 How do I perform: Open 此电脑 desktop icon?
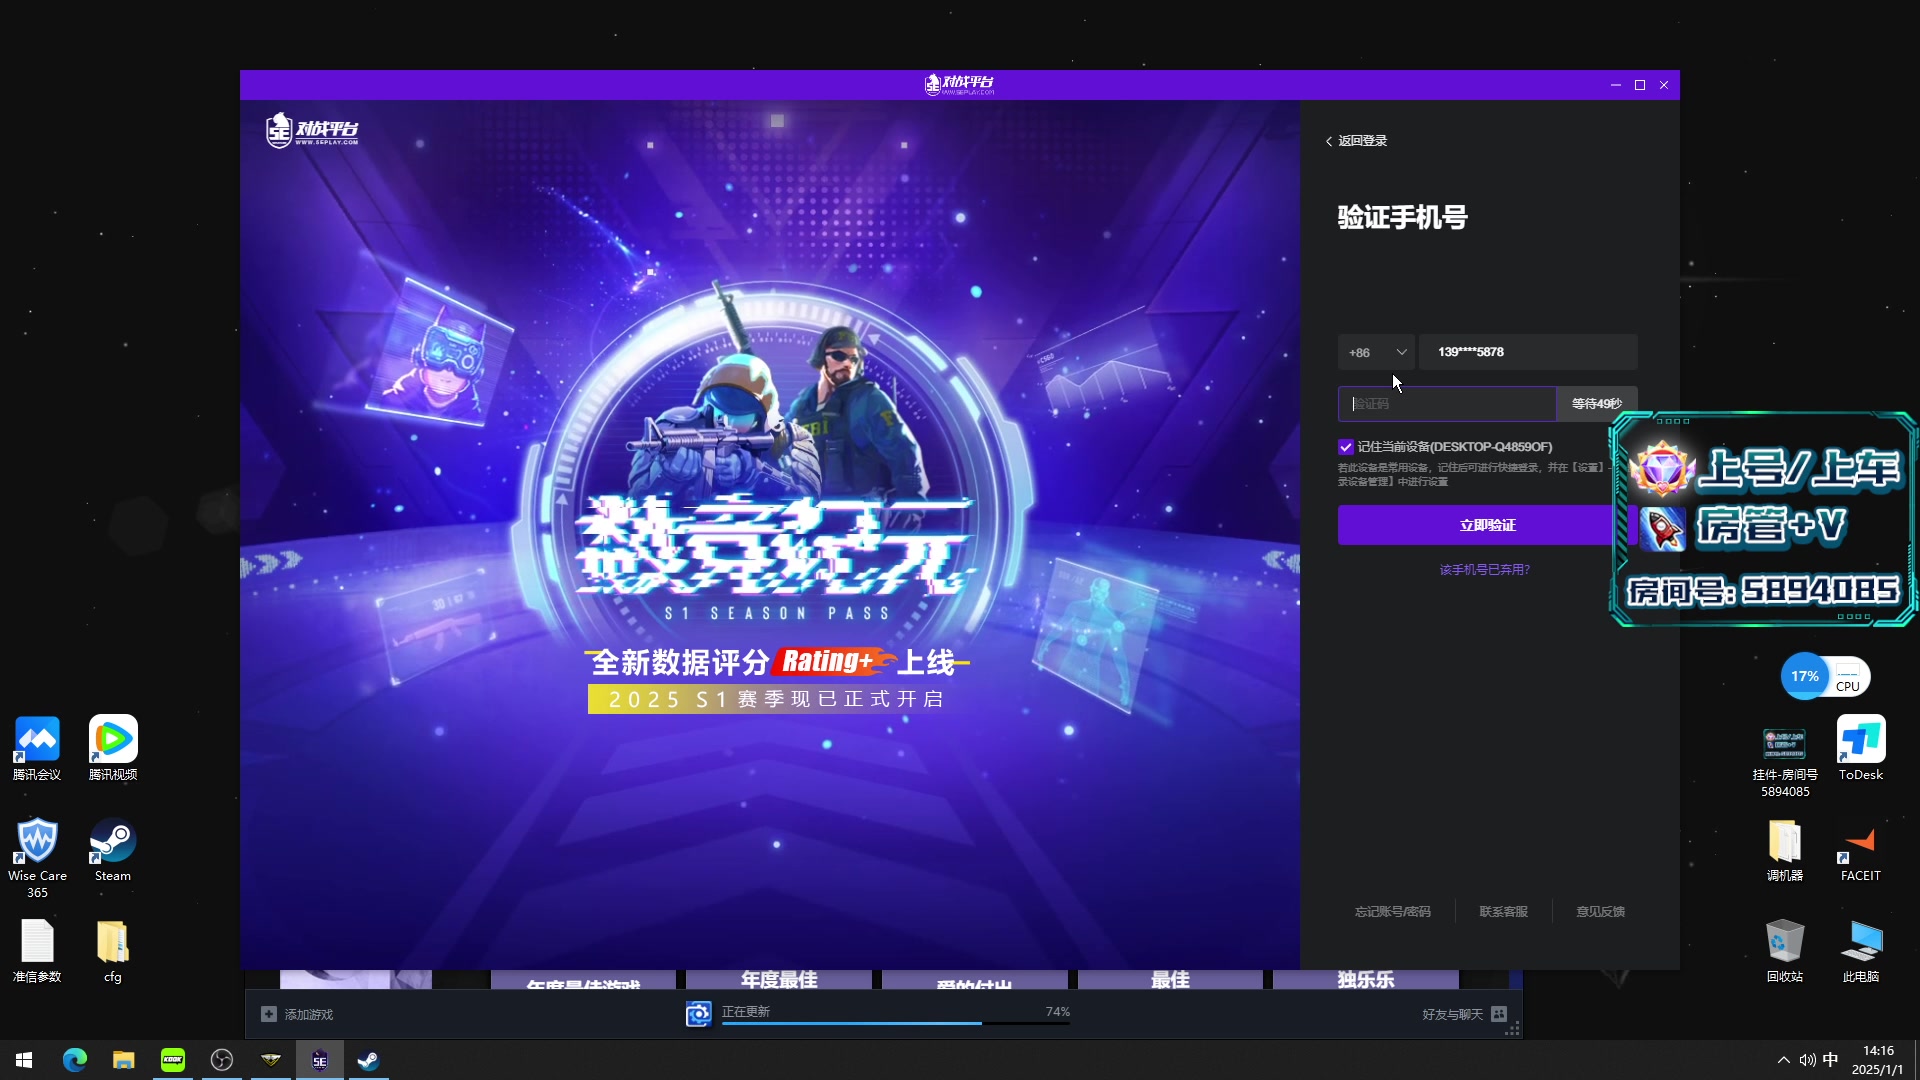click(1861, 951)
